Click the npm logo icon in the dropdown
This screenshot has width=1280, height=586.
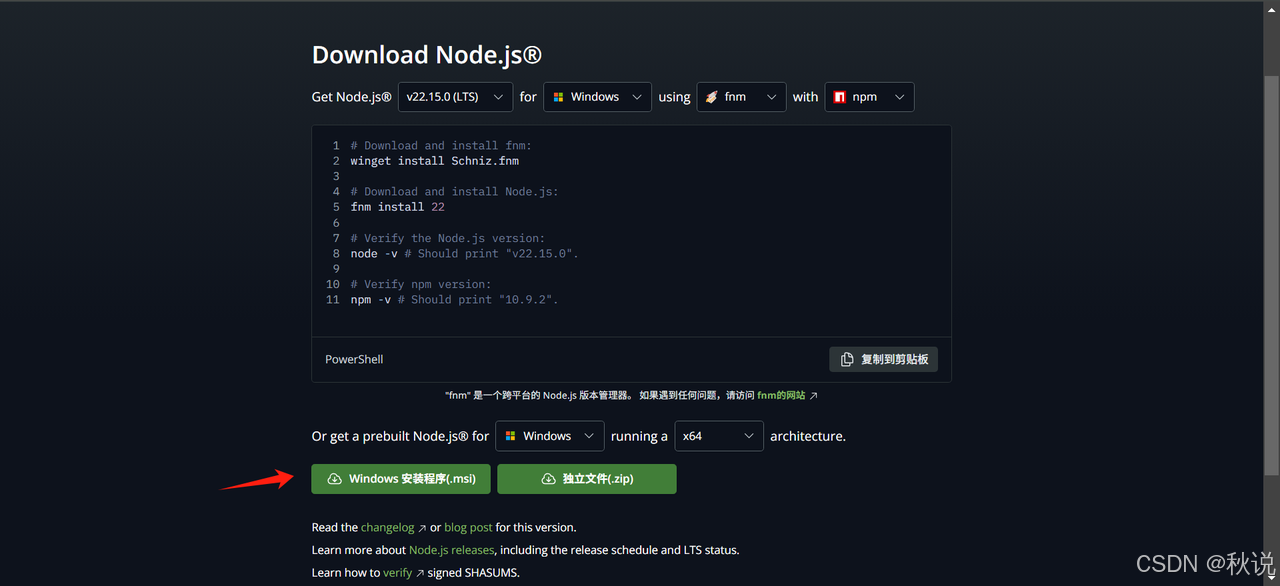coord(840,97)
